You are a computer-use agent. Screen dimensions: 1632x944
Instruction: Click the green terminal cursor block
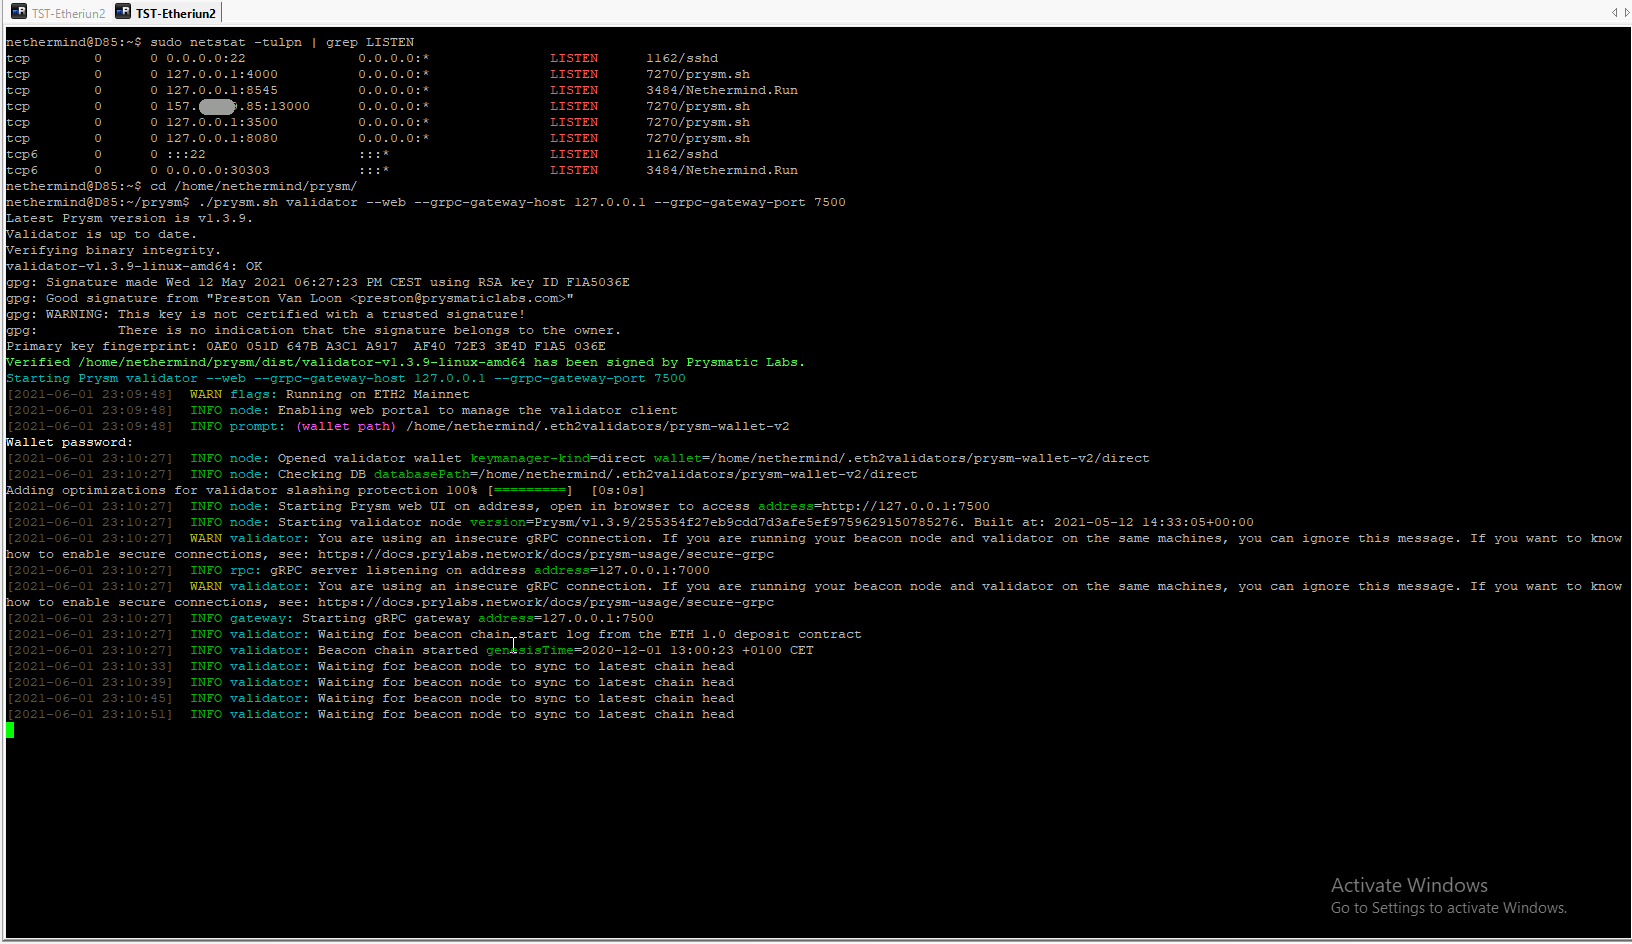(10, 730)
